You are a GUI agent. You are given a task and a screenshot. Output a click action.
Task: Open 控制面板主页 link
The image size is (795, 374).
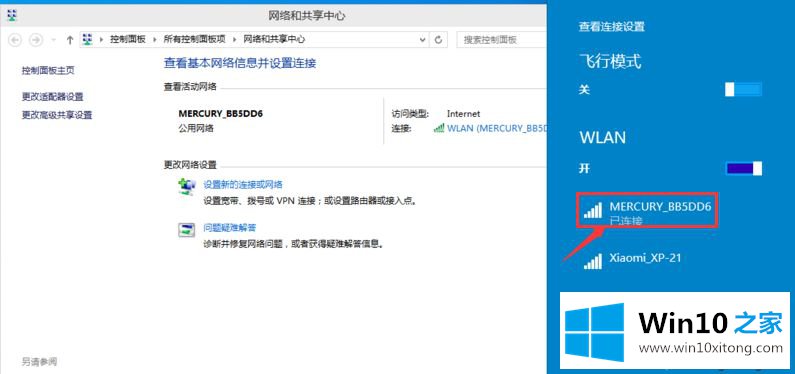(48, 70)
